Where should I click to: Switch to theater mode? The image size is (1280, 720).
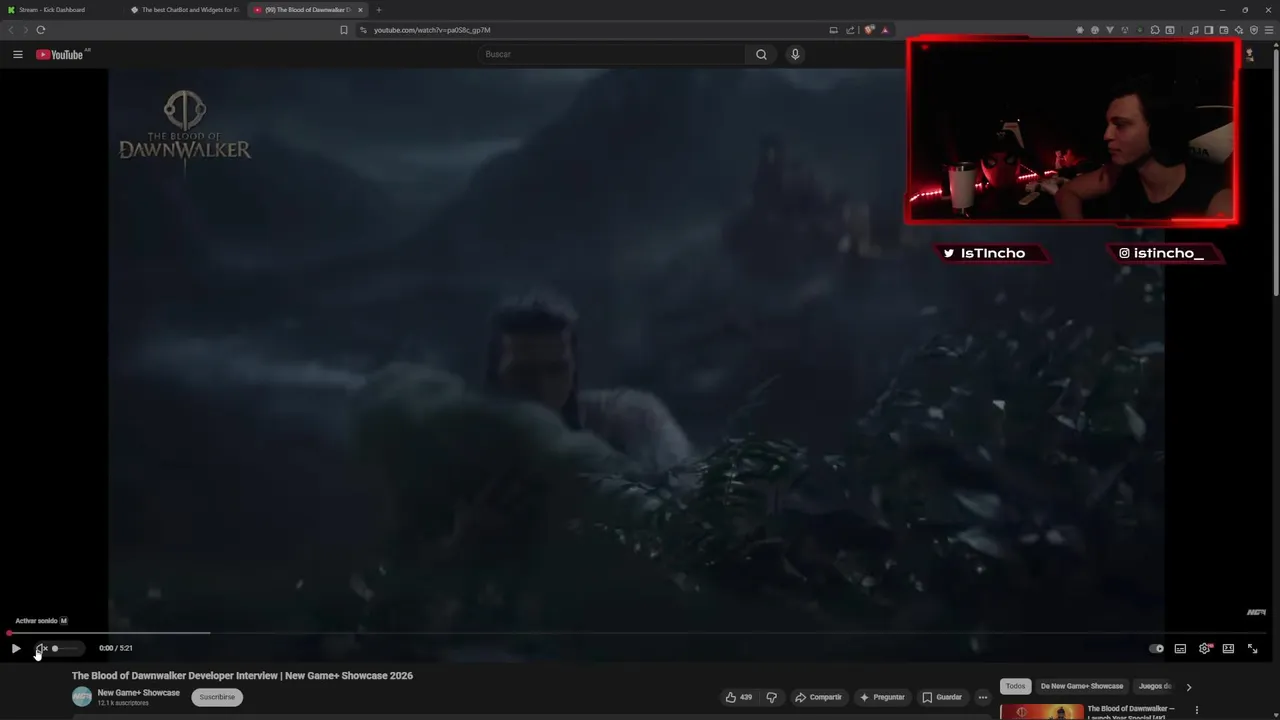[x=1228, y=649]
